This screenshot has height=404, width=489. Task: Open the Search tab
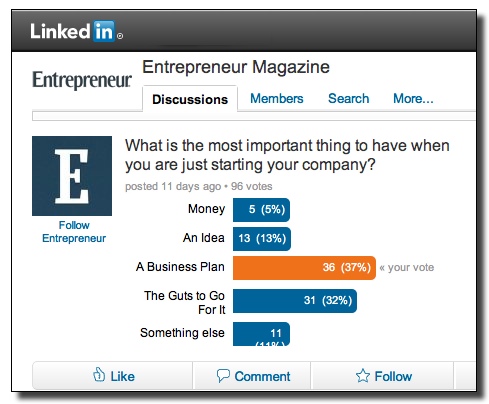[348, 99]
